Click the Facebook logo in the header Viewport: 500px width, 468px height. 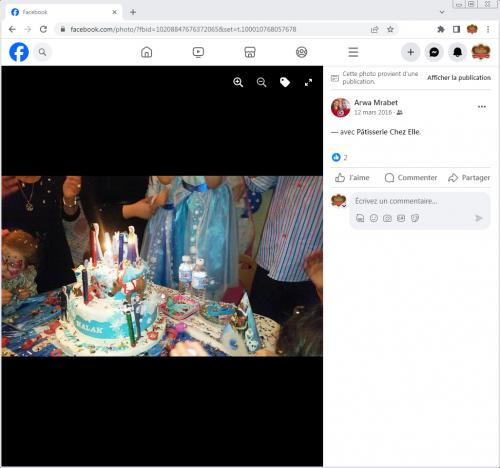[x=19, y=52]
